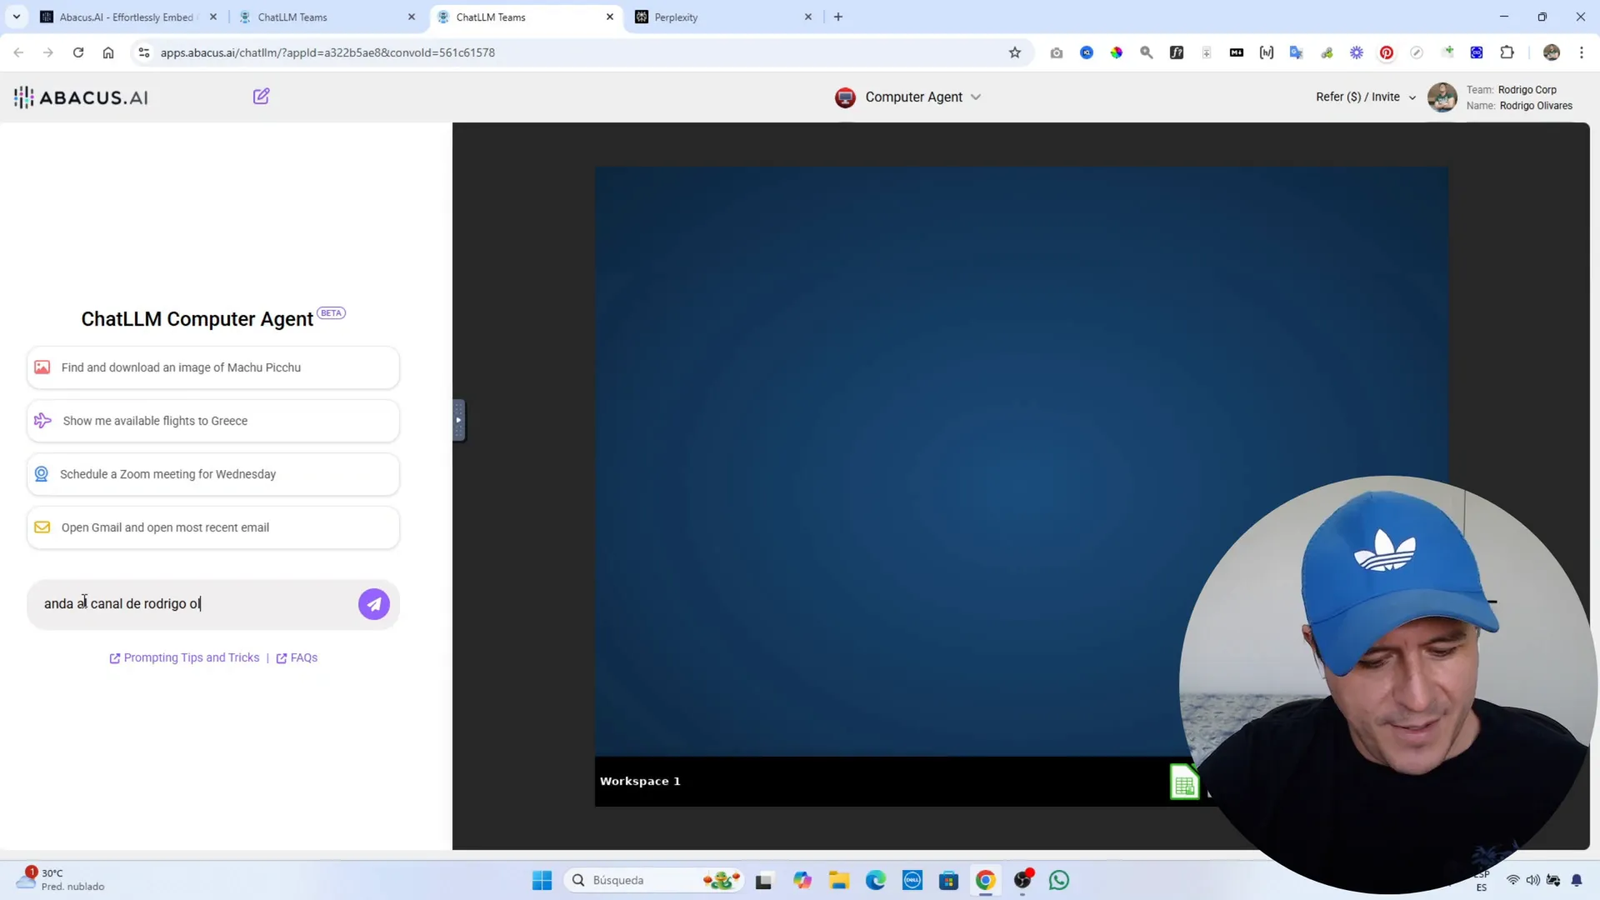1600x900 pixels.
Task: Start a new chat with the pencil icon
Action: pyautogui.click(x=260, y=96)
